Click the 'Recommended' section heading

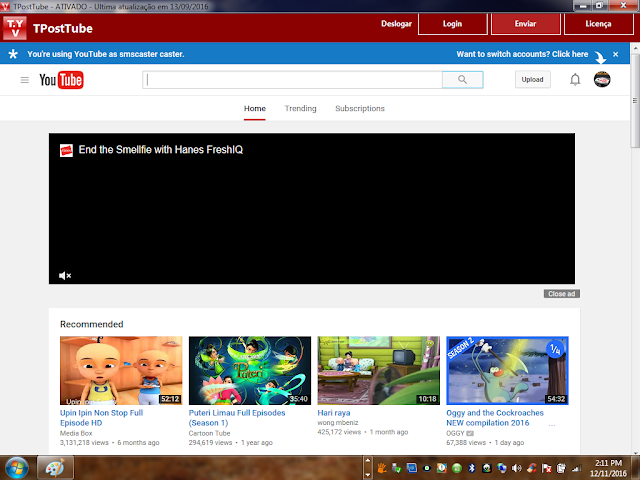(91, 324)
